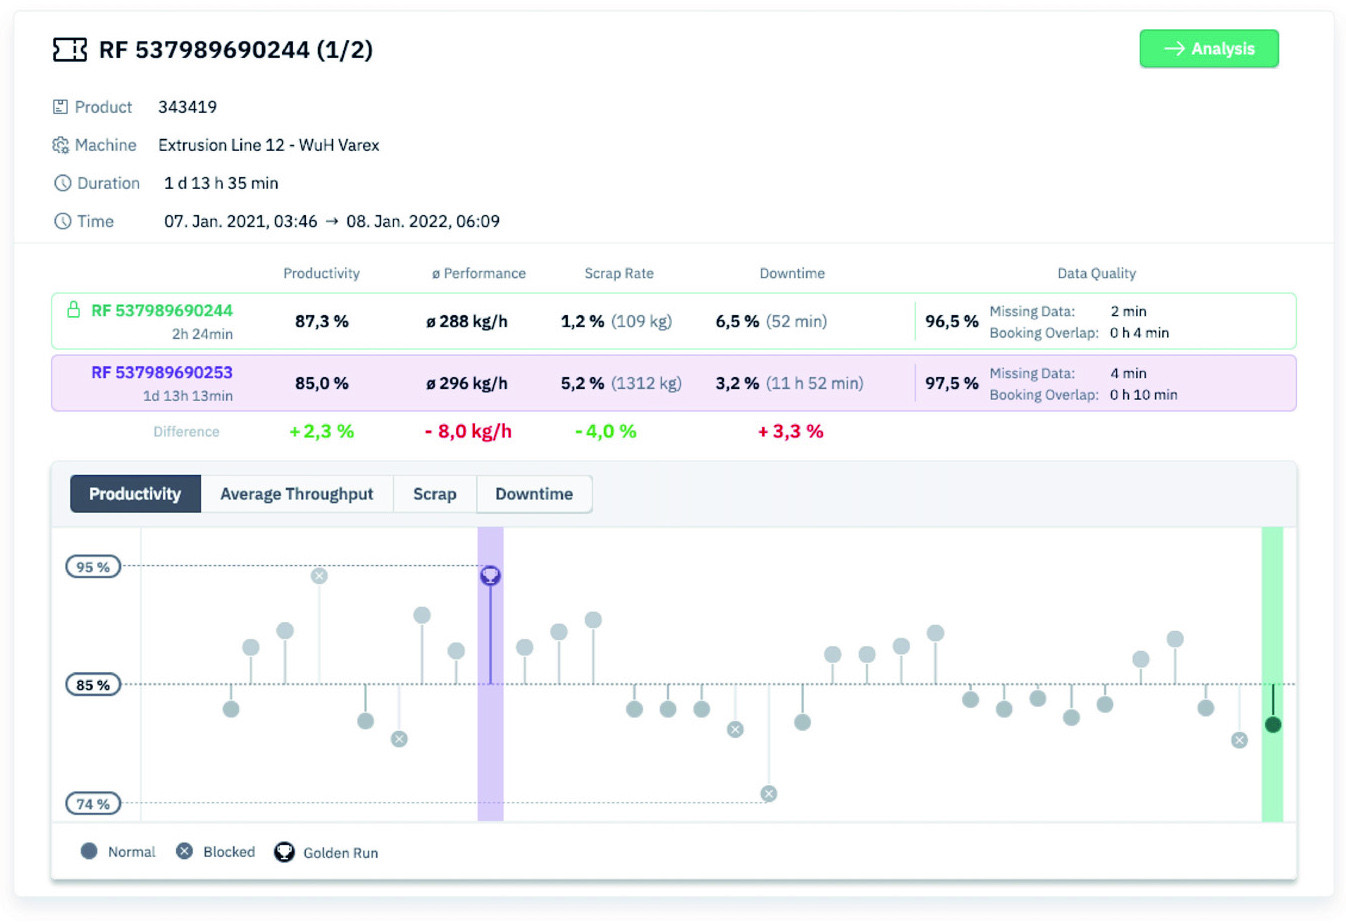Open the Analysis view
The height and width of the screenshot is (923, 1346).
coord(1208,49)
